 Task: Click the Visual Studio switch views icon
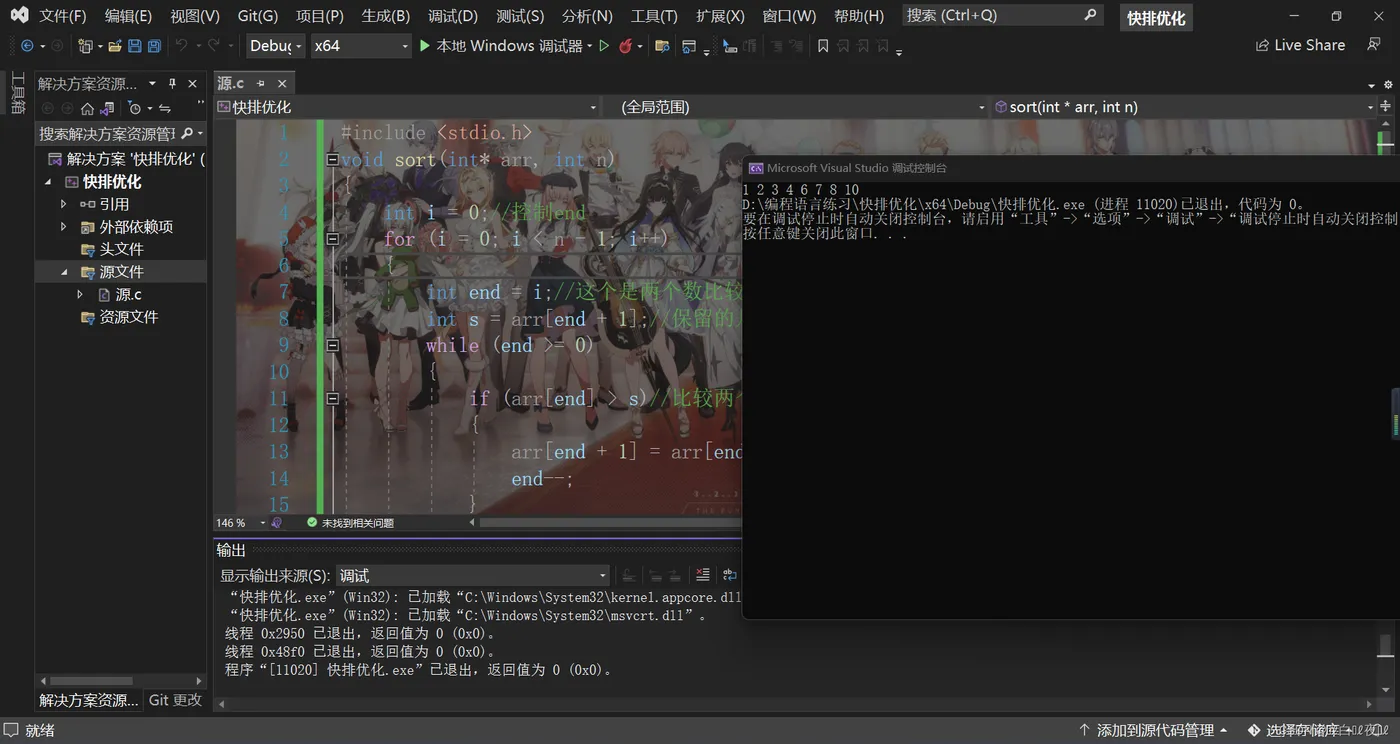[x=107, y=108]
